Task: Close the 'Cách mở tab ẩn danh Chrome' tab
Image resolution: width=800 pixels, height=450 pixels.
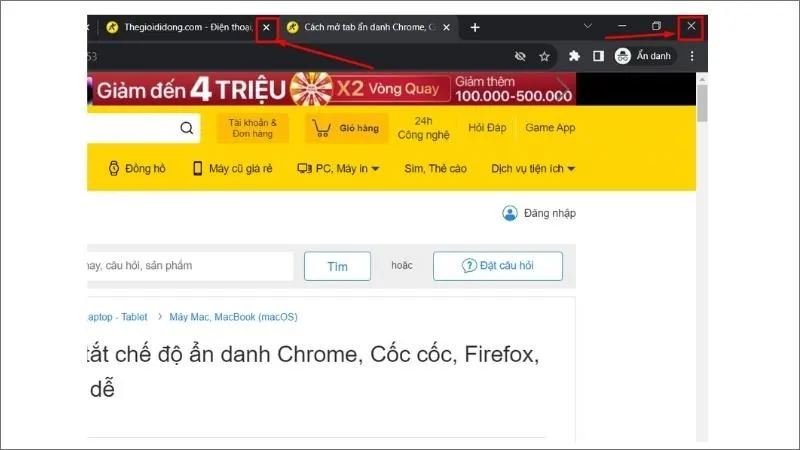Action: [x=446, y=28]
